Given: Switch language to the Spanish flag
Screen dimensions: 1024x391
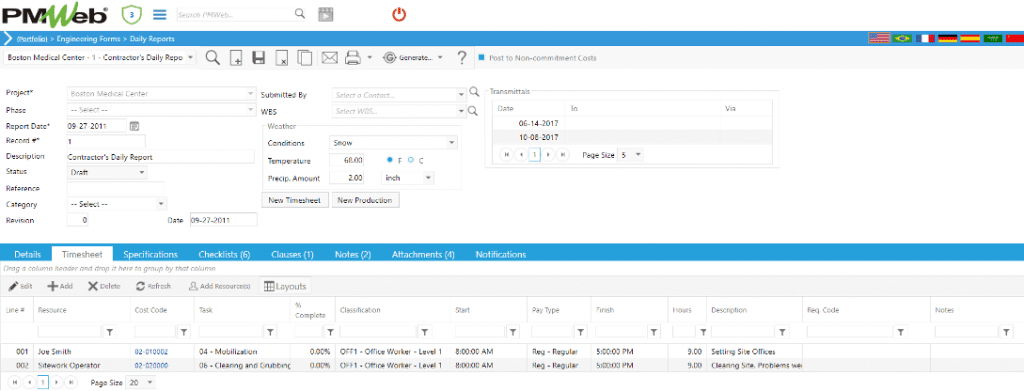Looking at the screenshot, I should point(970,39).
